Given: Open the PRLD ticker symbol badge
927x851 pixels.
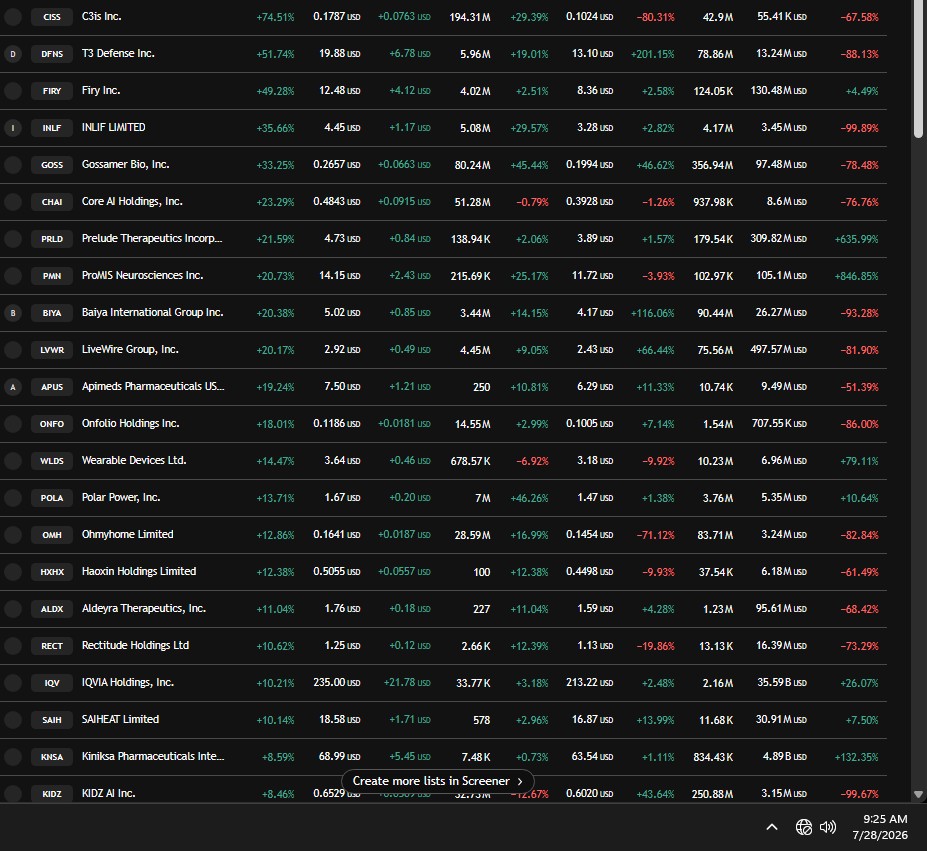Looking at the screenshot, I should [x=52, y=239].
